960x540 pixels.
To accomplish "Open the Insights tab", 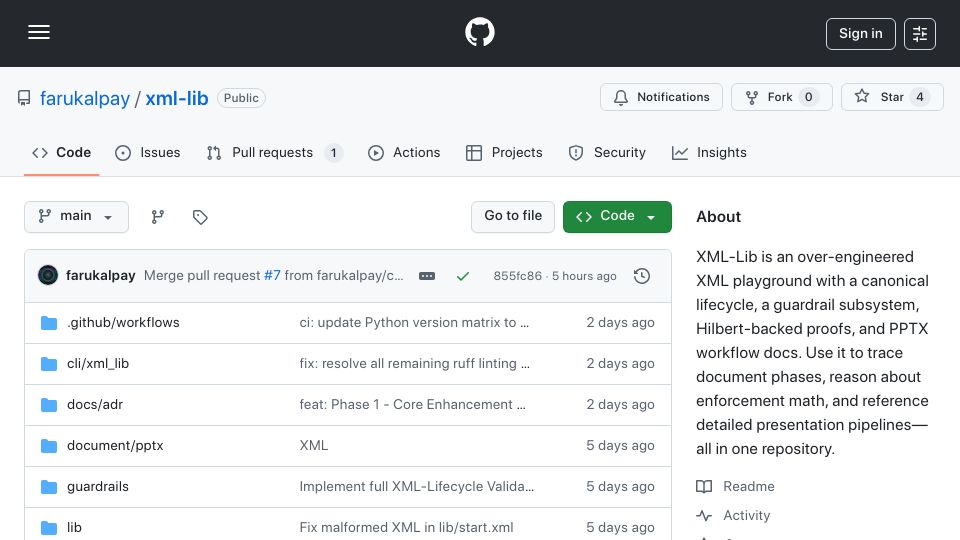I will pos(709,152).
